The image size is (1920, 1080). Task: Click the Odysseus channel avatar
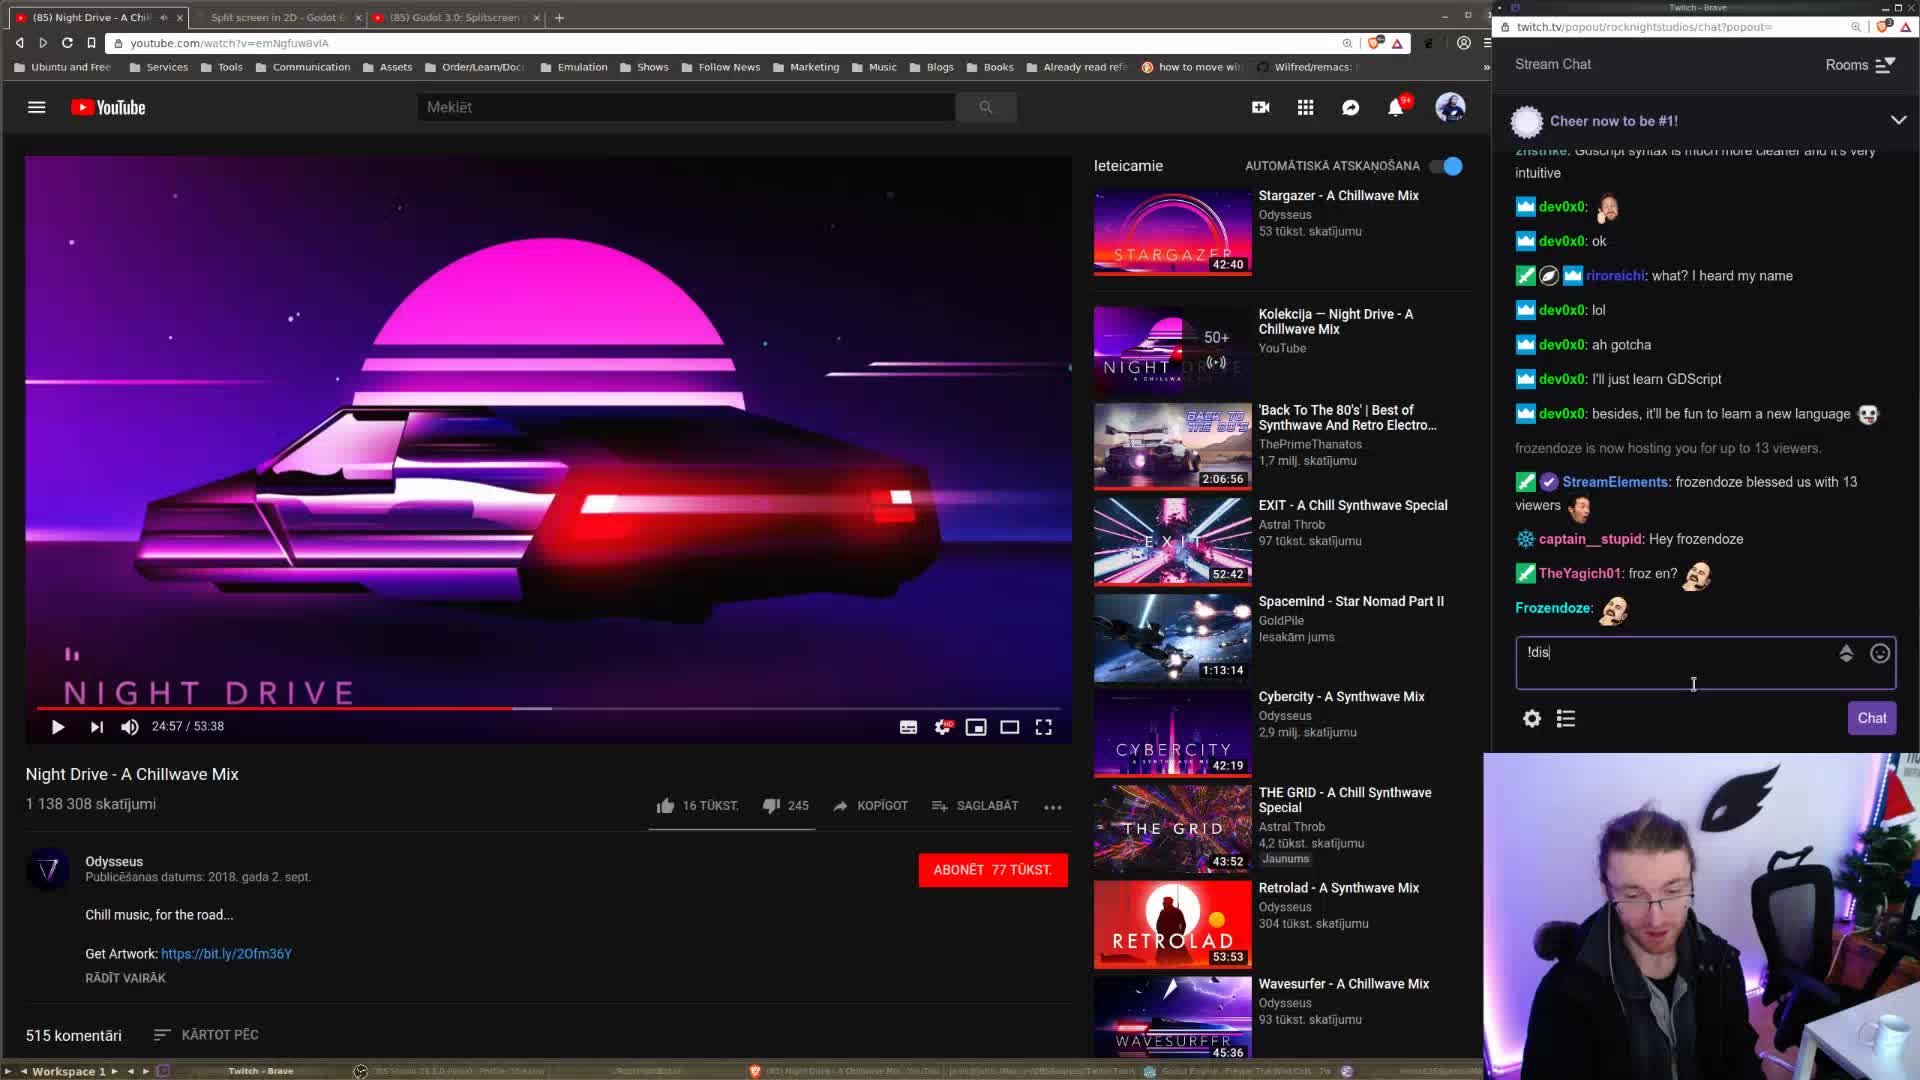pyautogui.click(x=48, y=870)
